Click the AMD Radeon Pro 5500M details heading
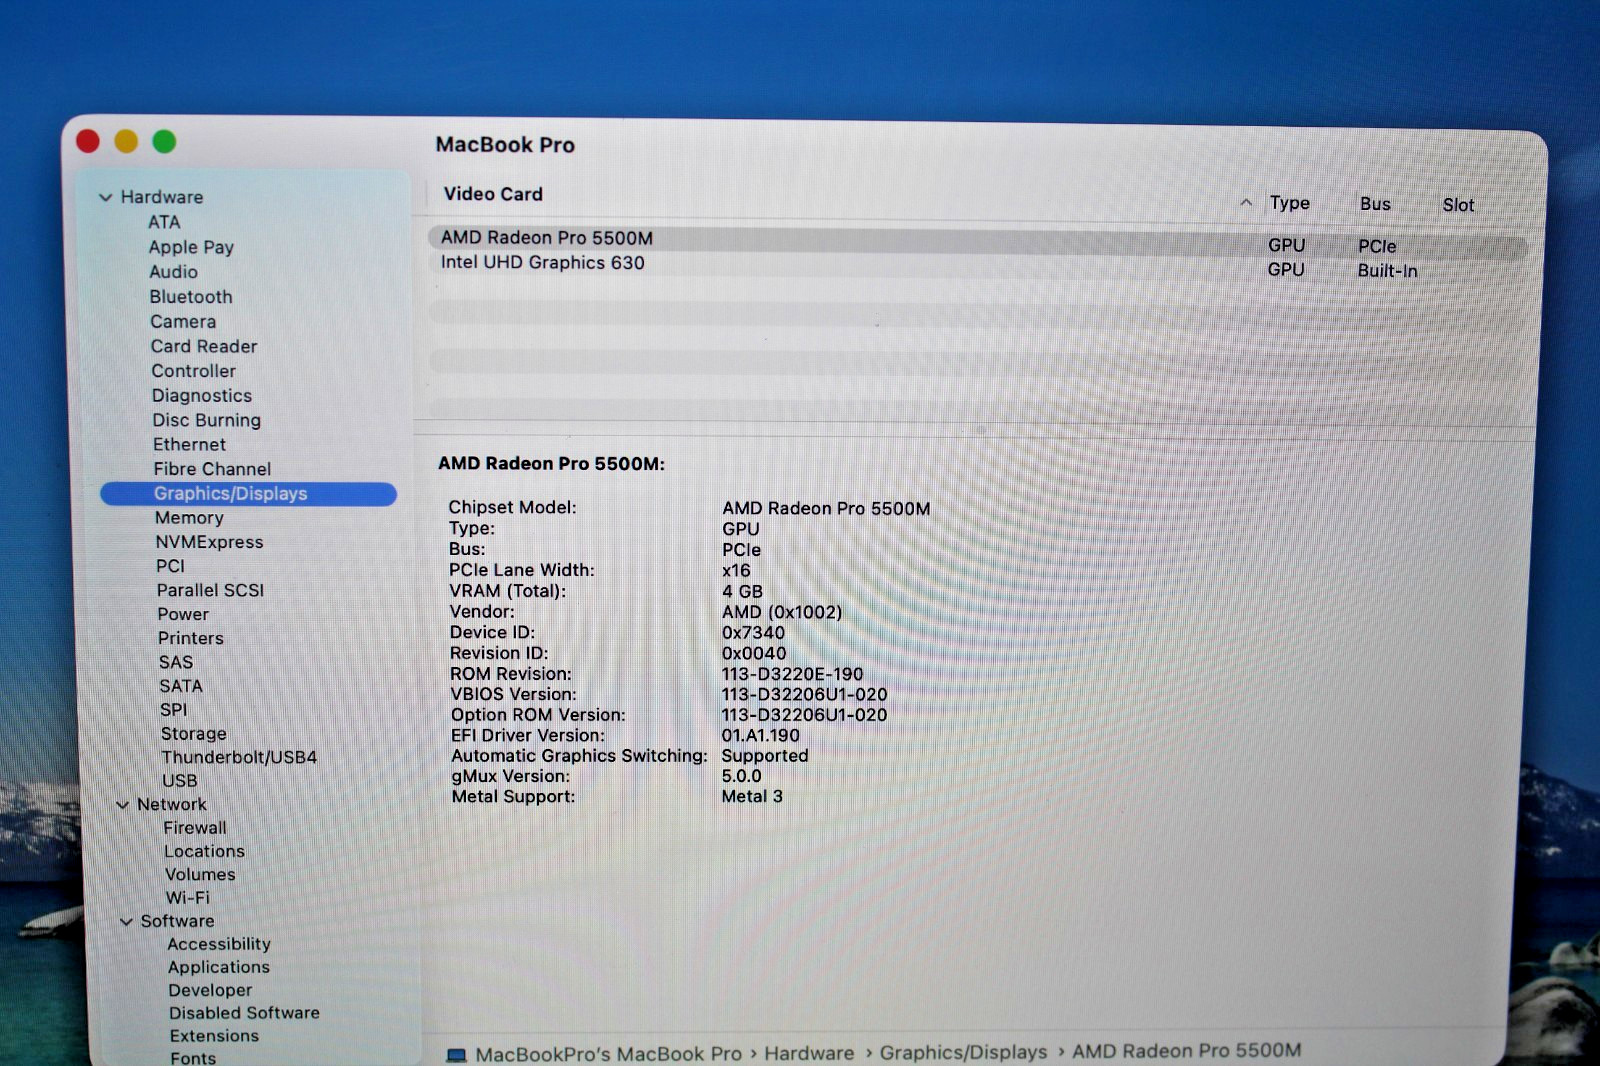 (x=551, y=464)
